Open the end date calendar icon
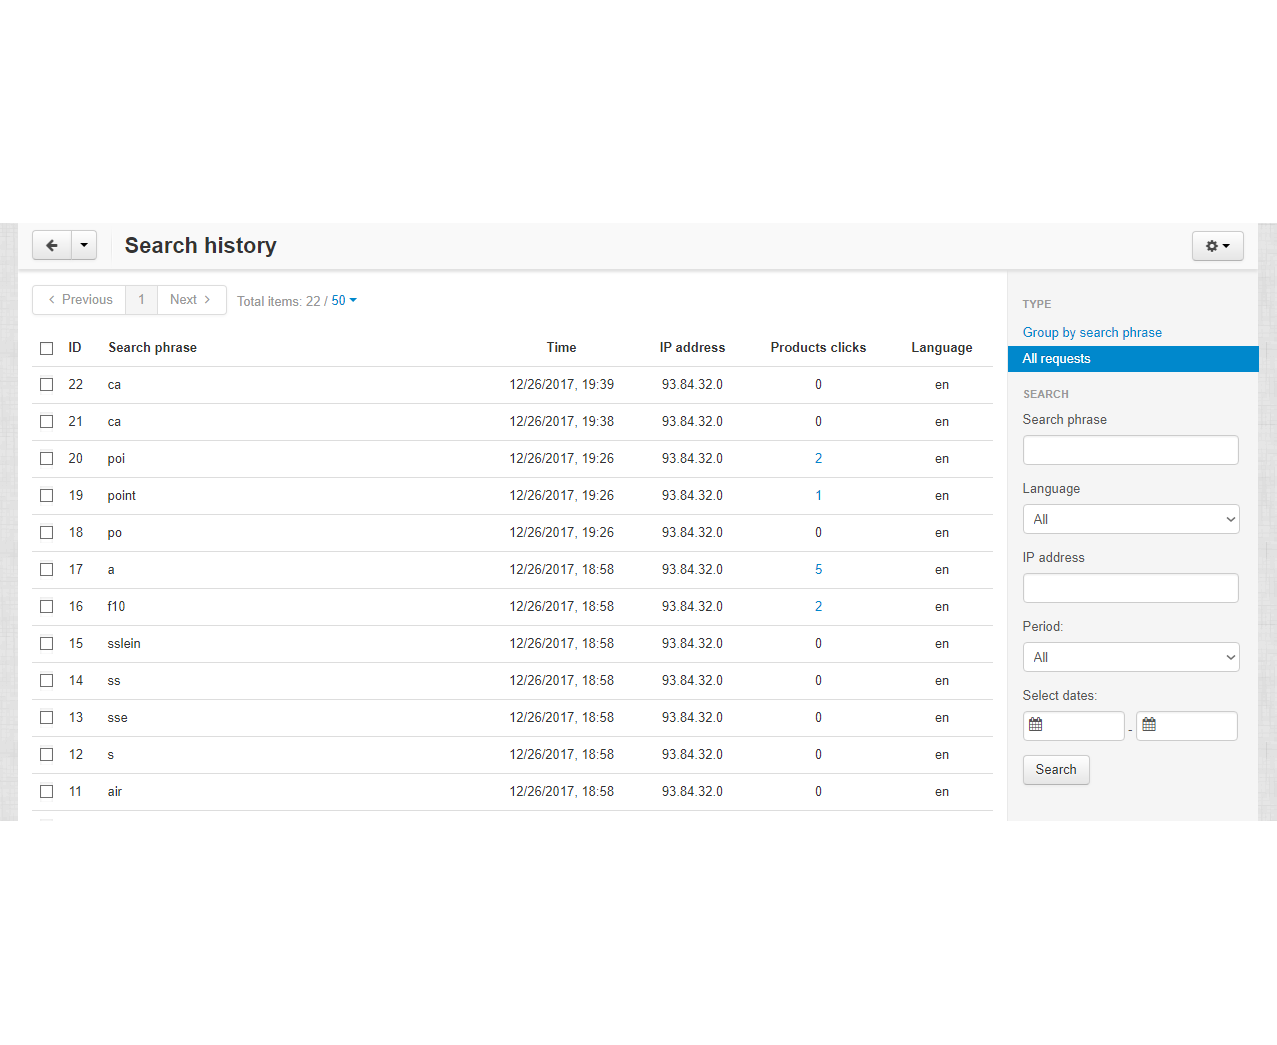 coord(1149,725)
